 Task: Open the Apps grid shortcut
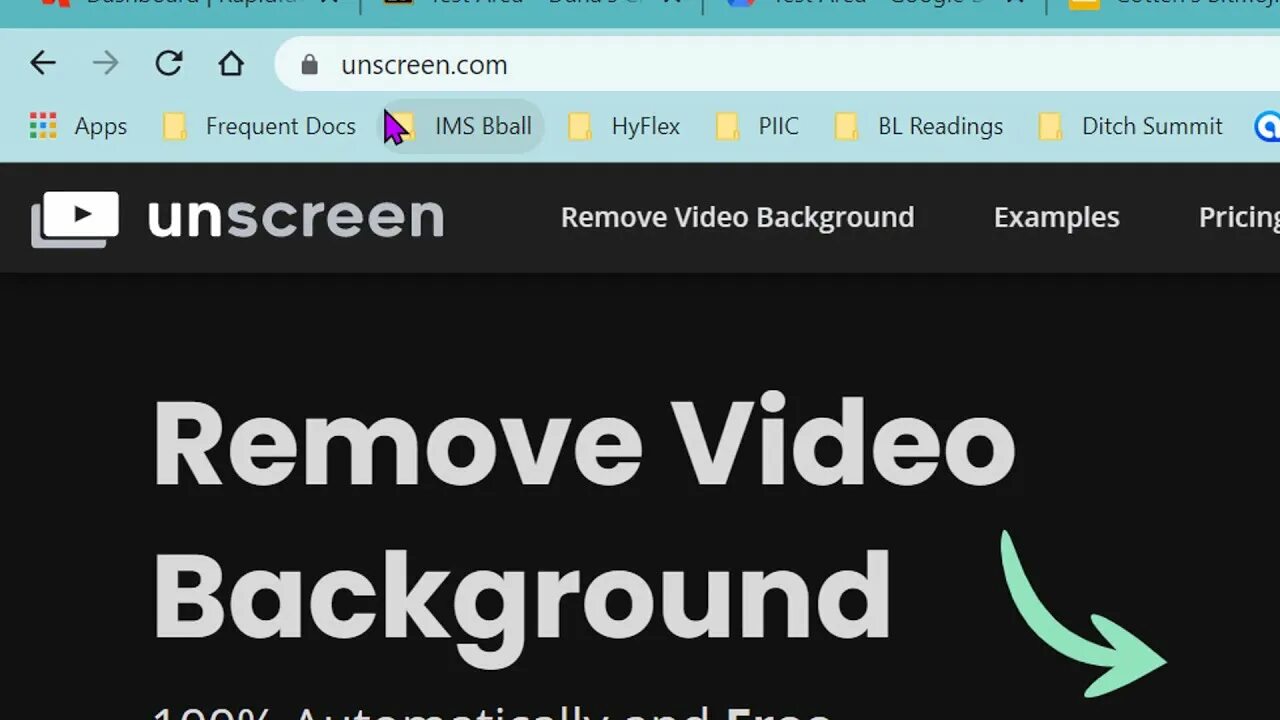tap(78, 126)
